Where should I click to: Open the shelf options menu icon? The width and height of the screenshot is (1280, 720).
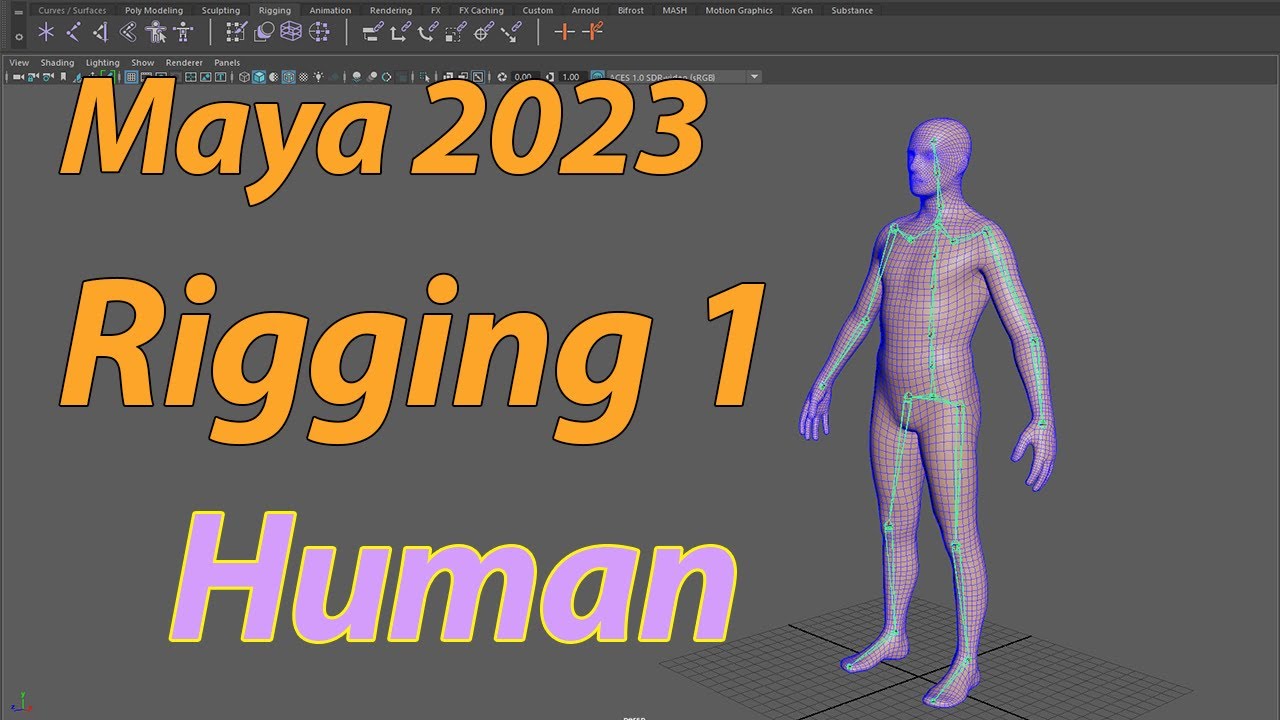click(x=18, y=11)
